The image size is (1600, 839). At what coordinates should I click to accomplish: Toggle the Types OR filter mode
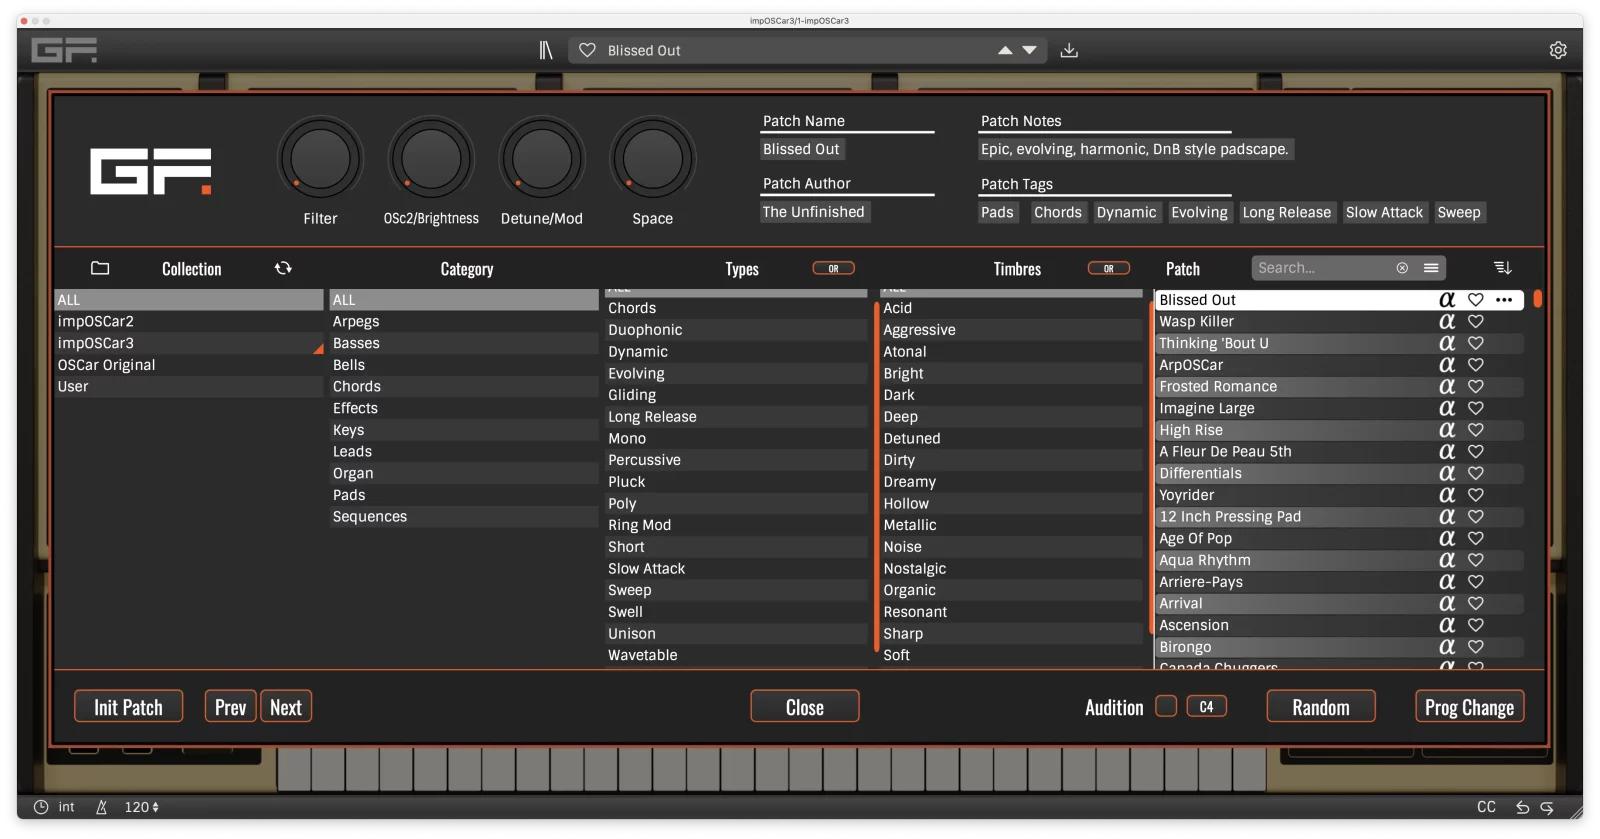coord(833,268)
